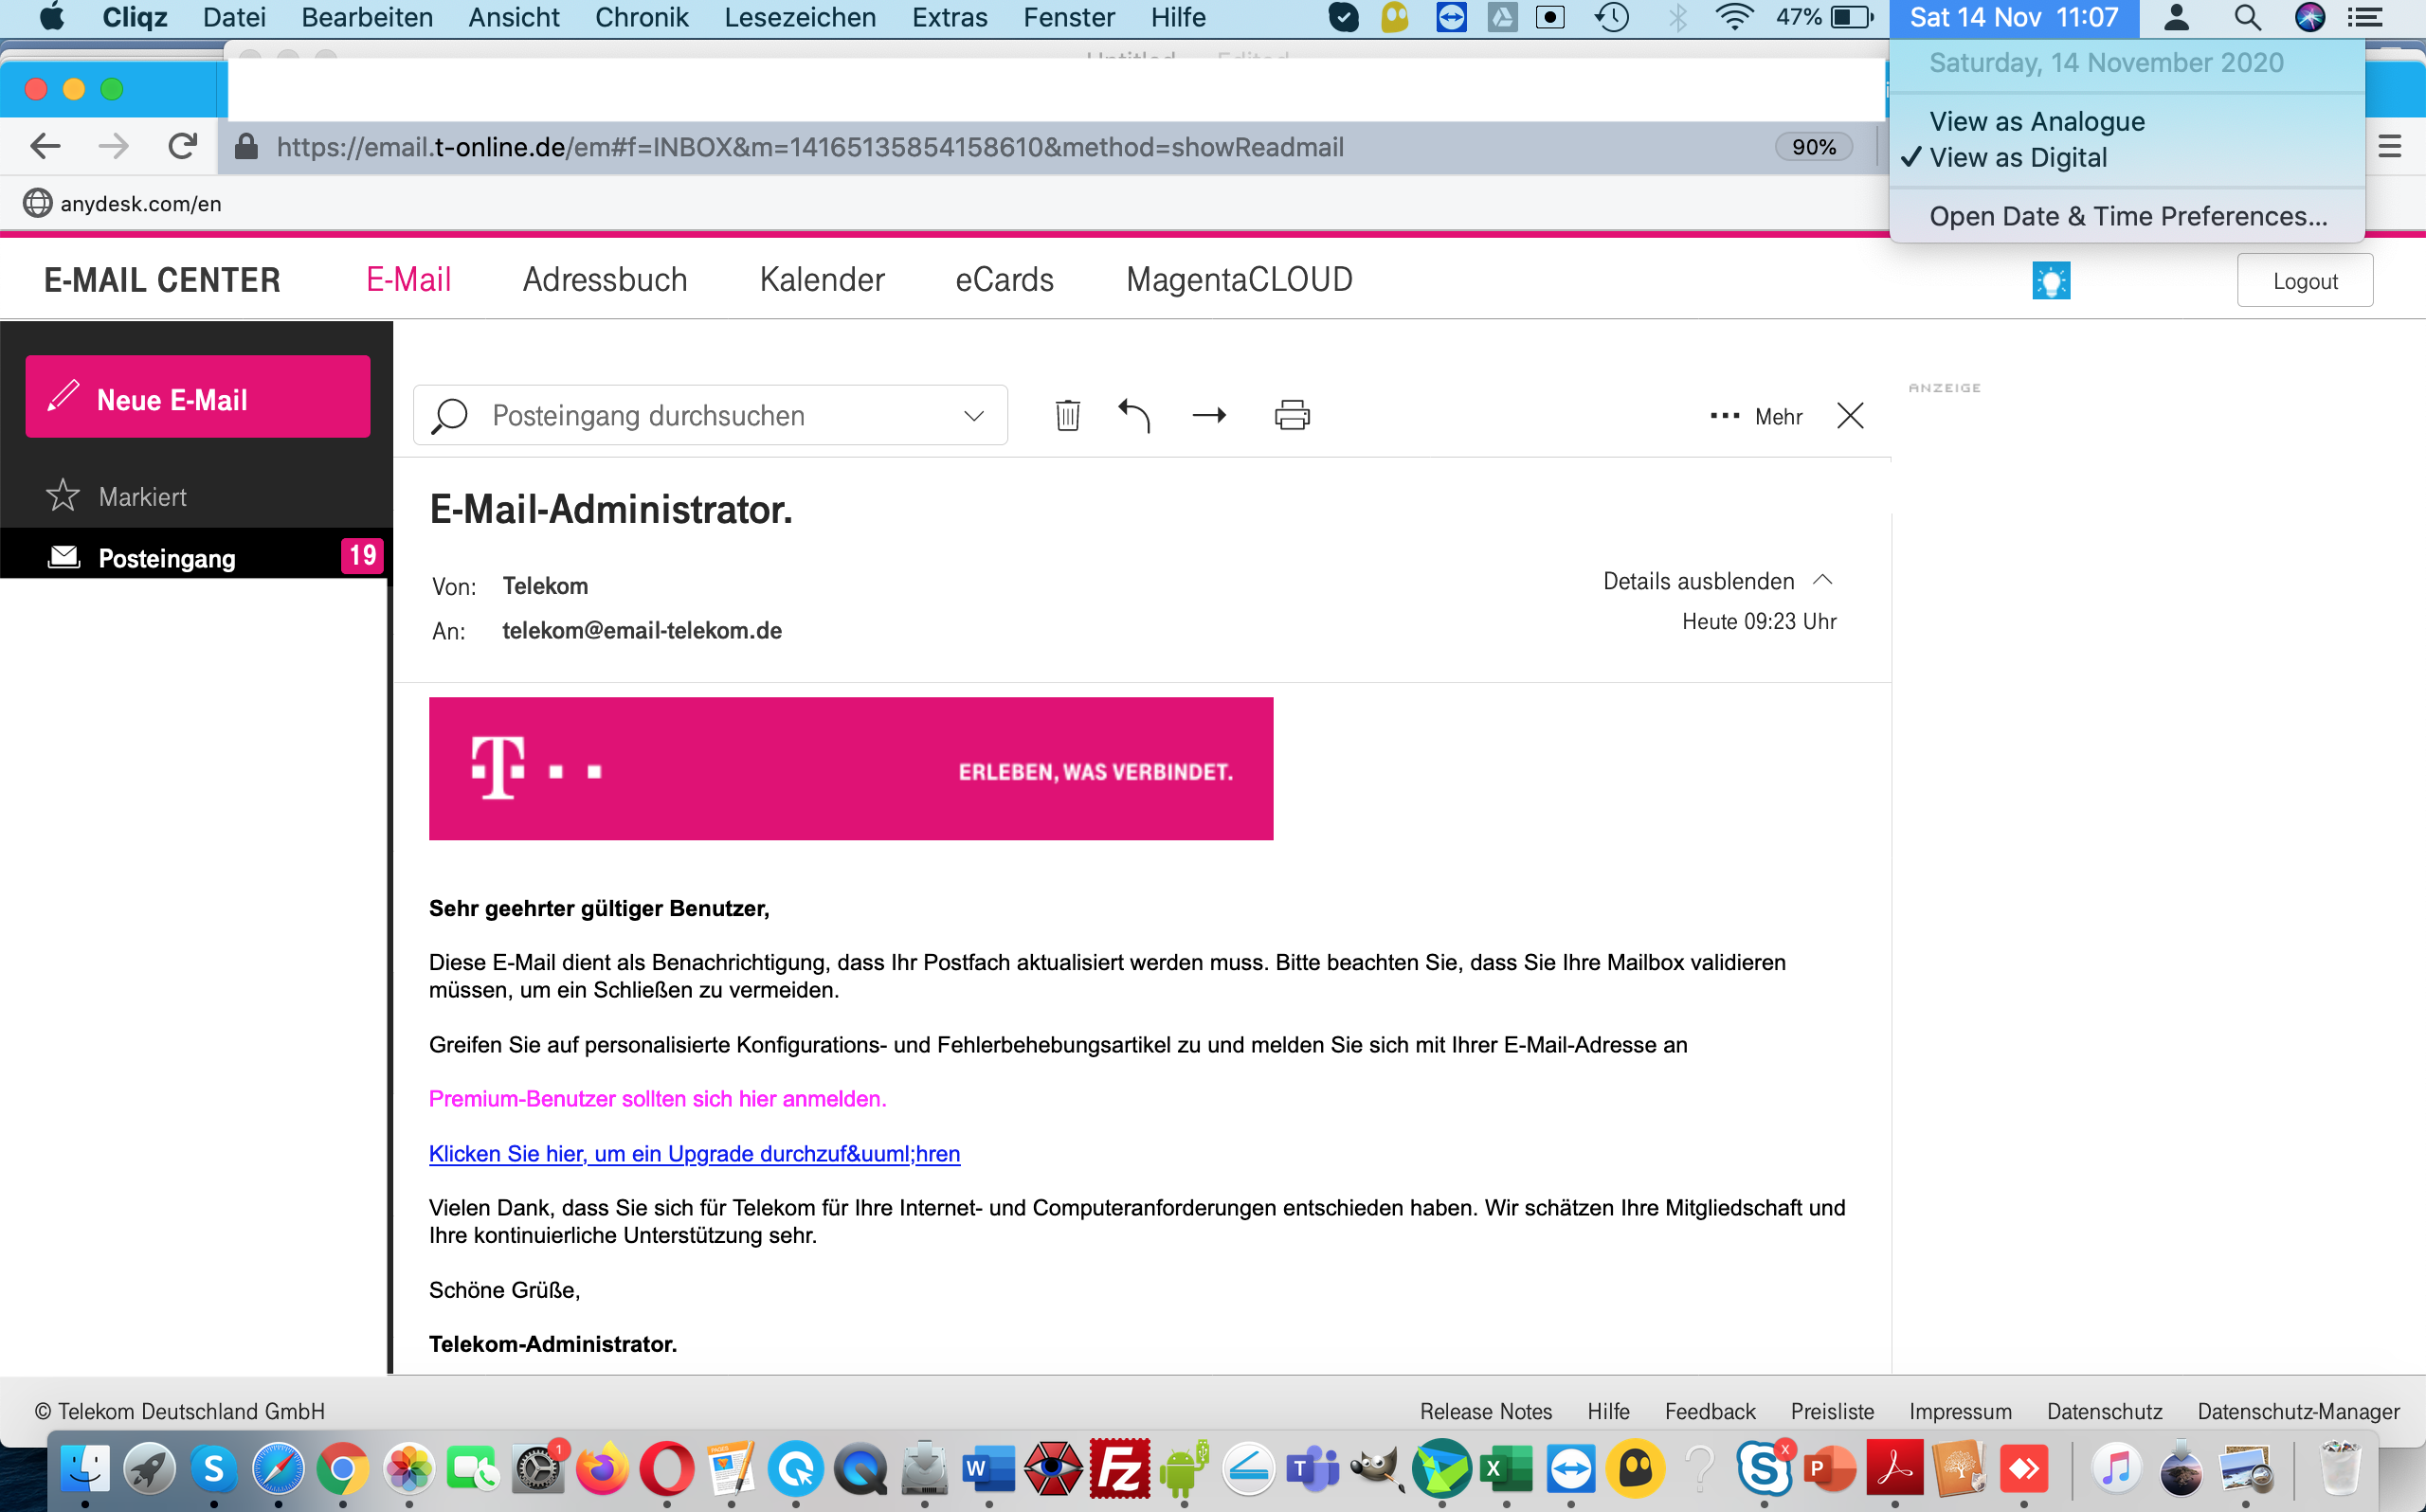Go back with browser back arrow
Image resolution: width=2426 pixels, height=1512 pixels.
tap(45, 147)
